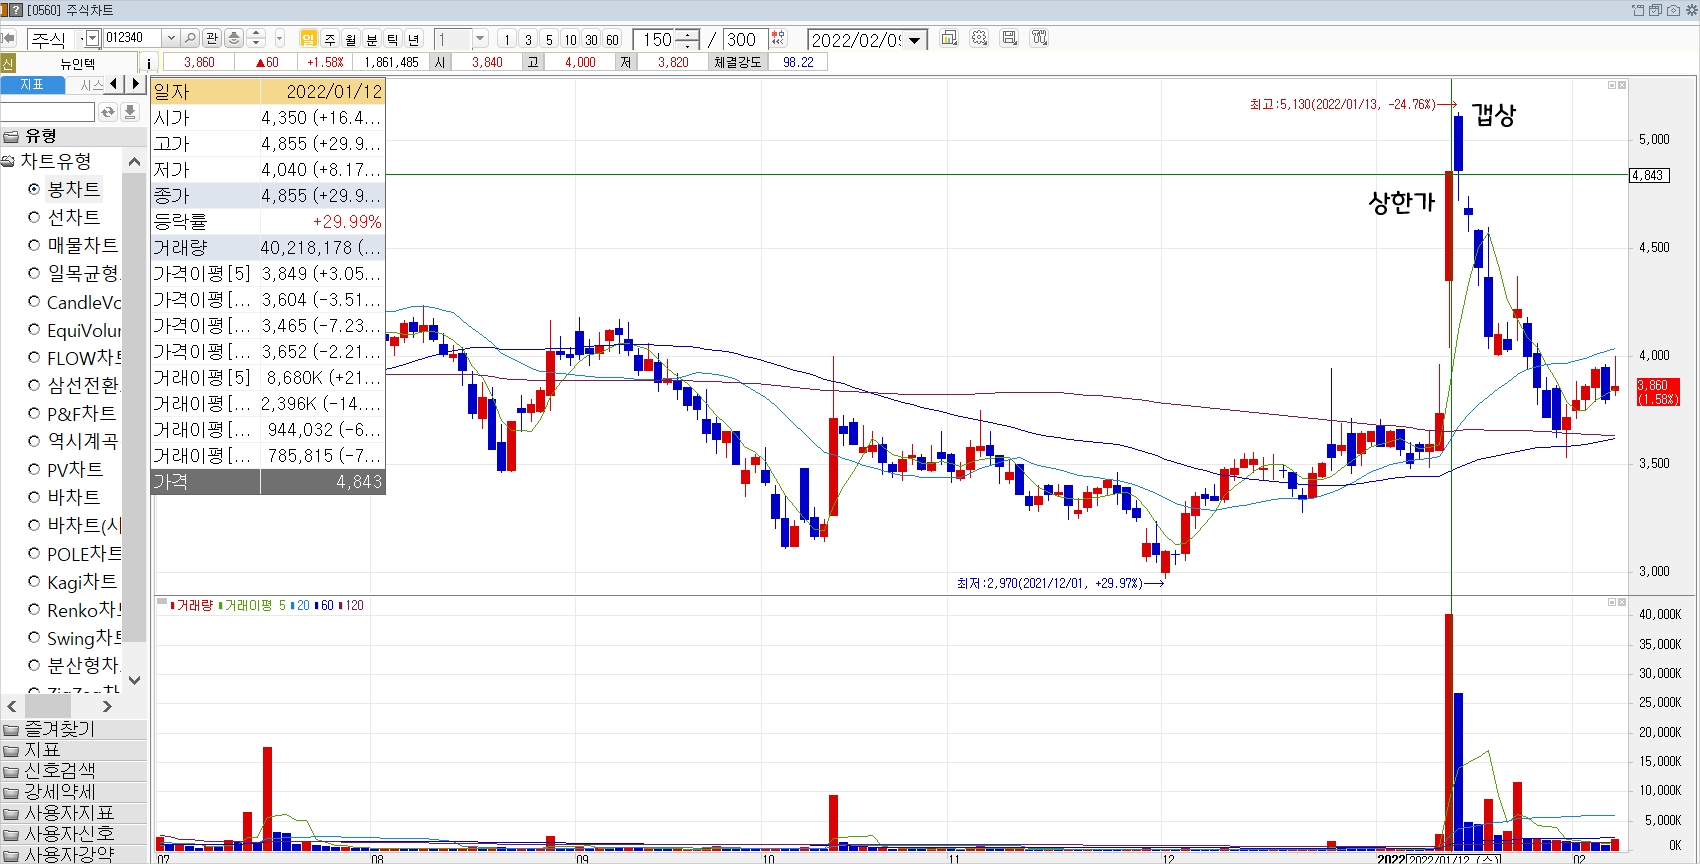Screen dimensions: 1700x864
Task: Click the save chart floppy icon
Action: (1010, 38)
